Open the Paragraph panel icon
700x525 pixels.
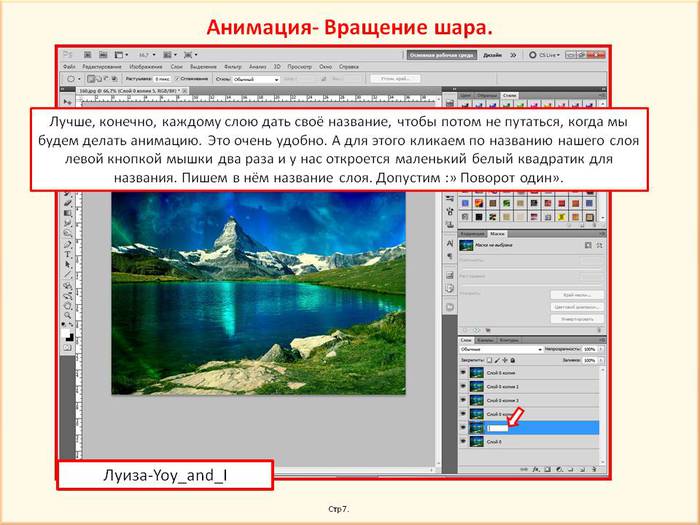[x=450, y=256]
